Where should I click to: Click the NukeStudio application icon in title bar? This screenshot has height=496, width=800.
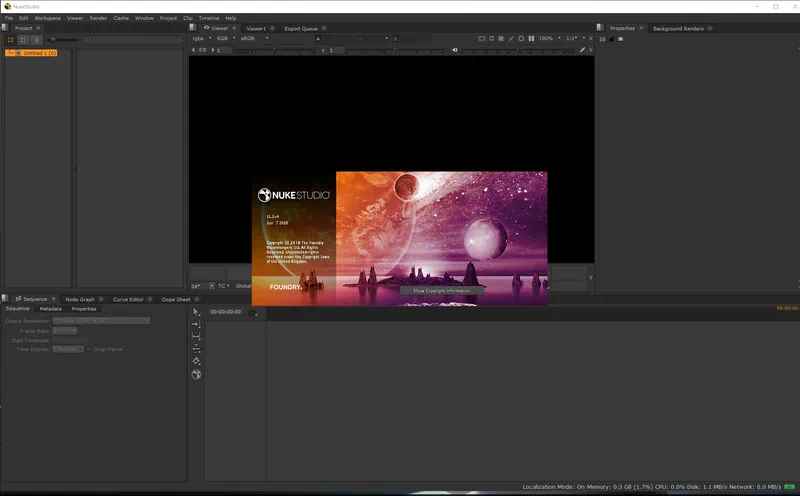pyautogui.click(x=7, y=6)
